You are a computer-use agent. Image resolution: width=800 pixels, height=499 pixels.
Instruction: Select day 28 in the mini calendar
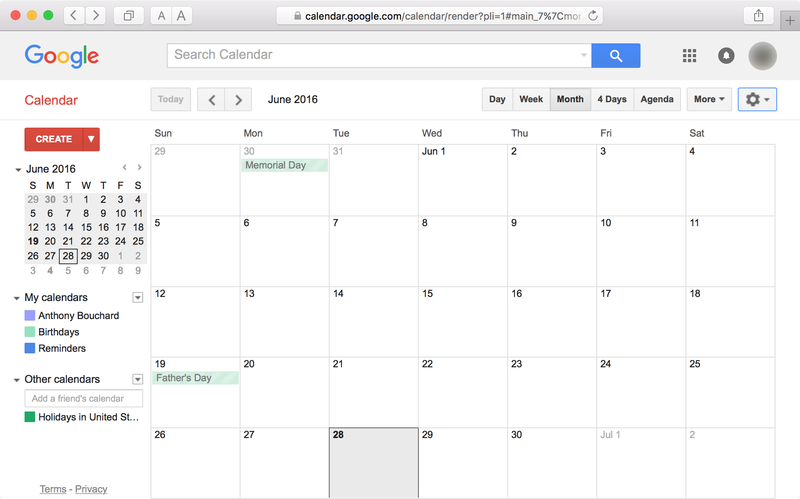[68, 256]
